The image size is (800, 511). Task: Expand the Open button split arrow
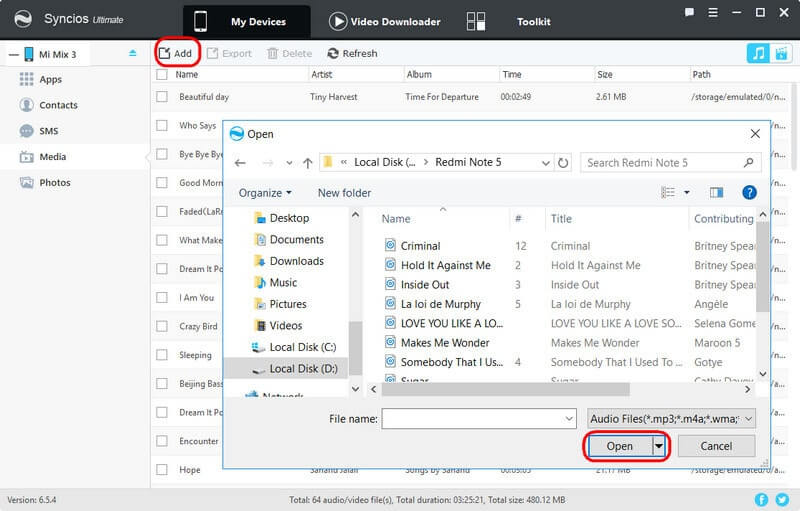coord(659,446)
